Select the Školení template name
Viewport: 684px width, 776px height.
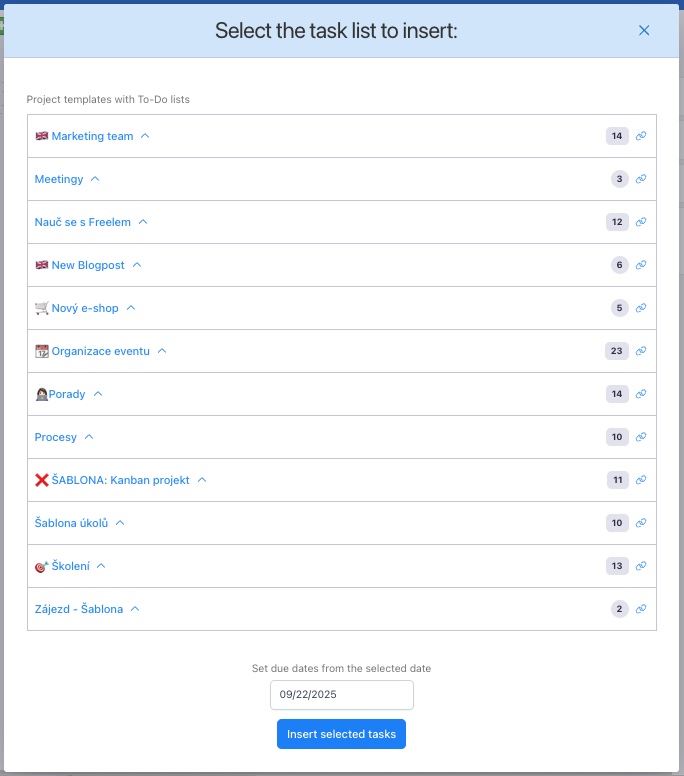tap(71, 566)
